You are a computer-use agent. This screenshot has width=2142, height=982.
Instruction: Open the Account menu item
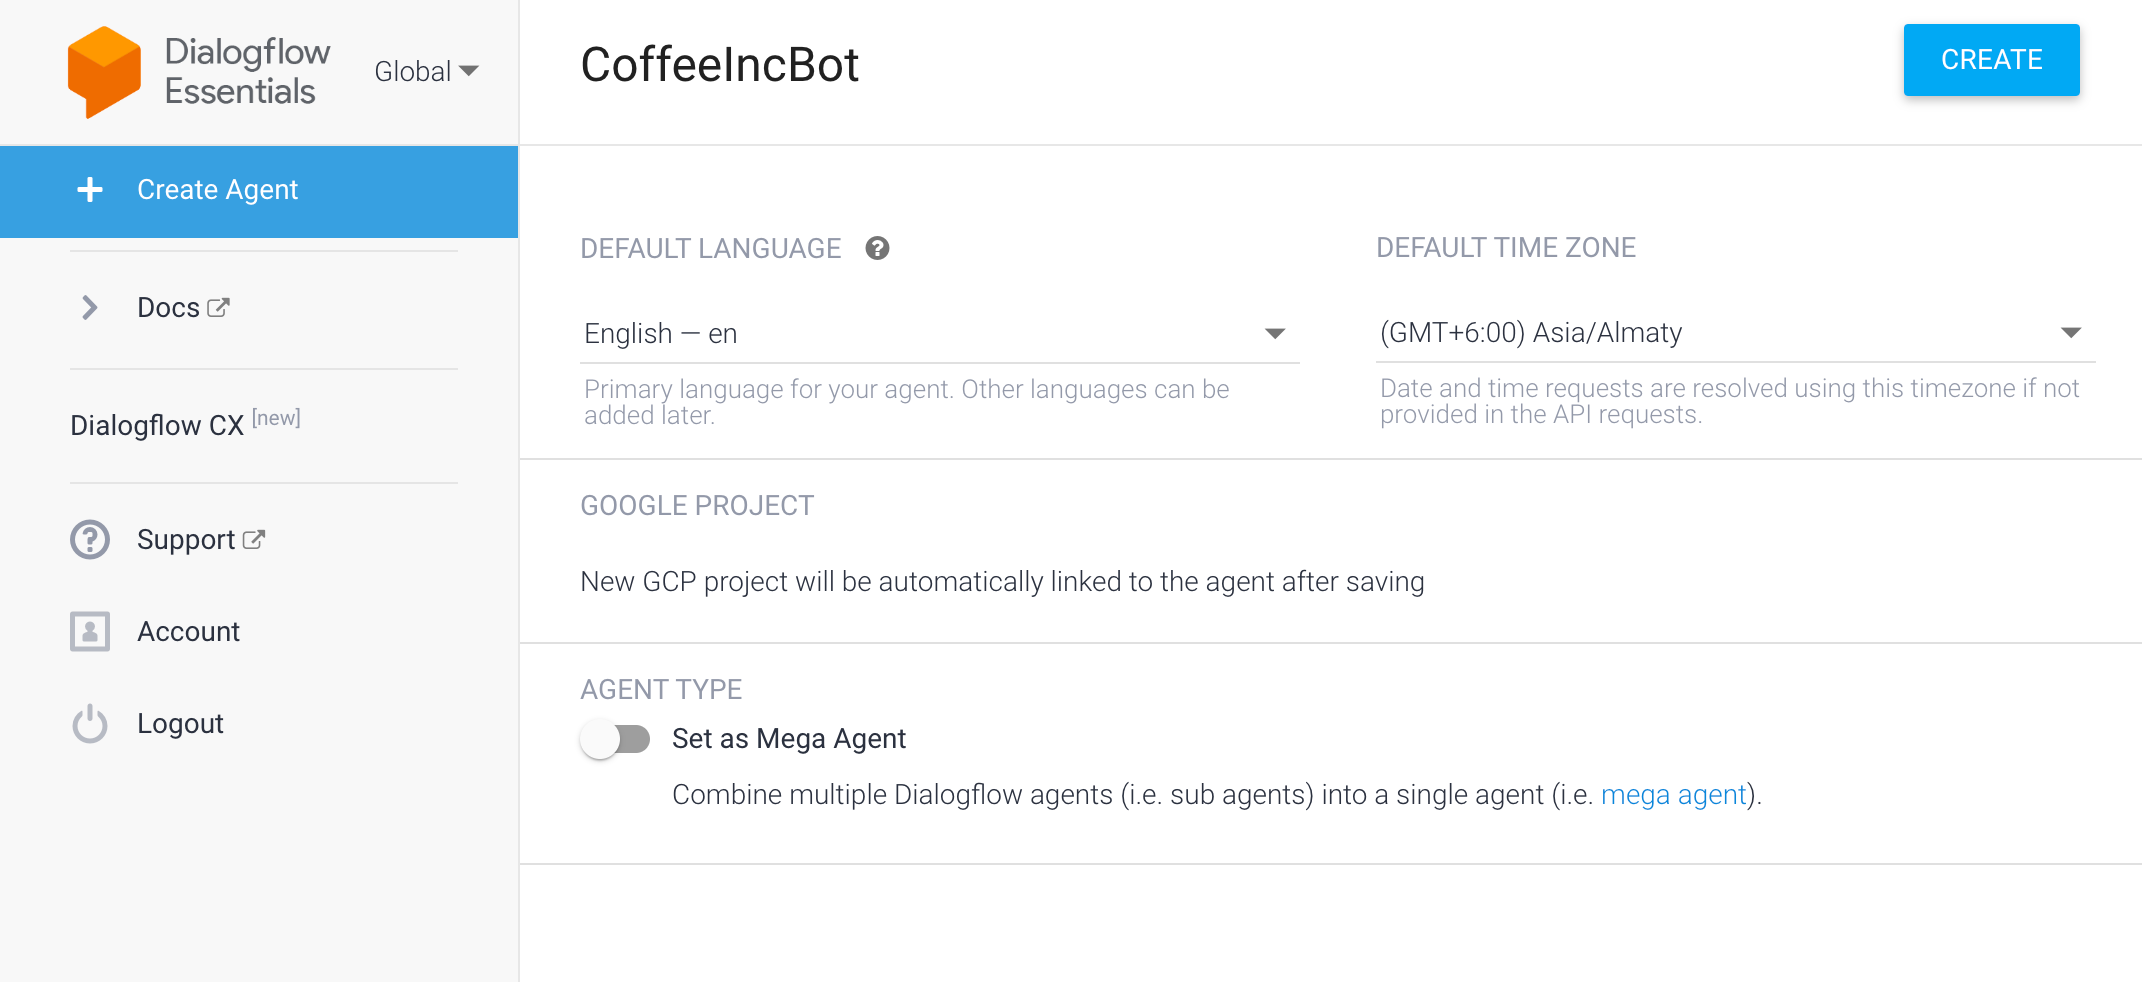pos(188,632)
